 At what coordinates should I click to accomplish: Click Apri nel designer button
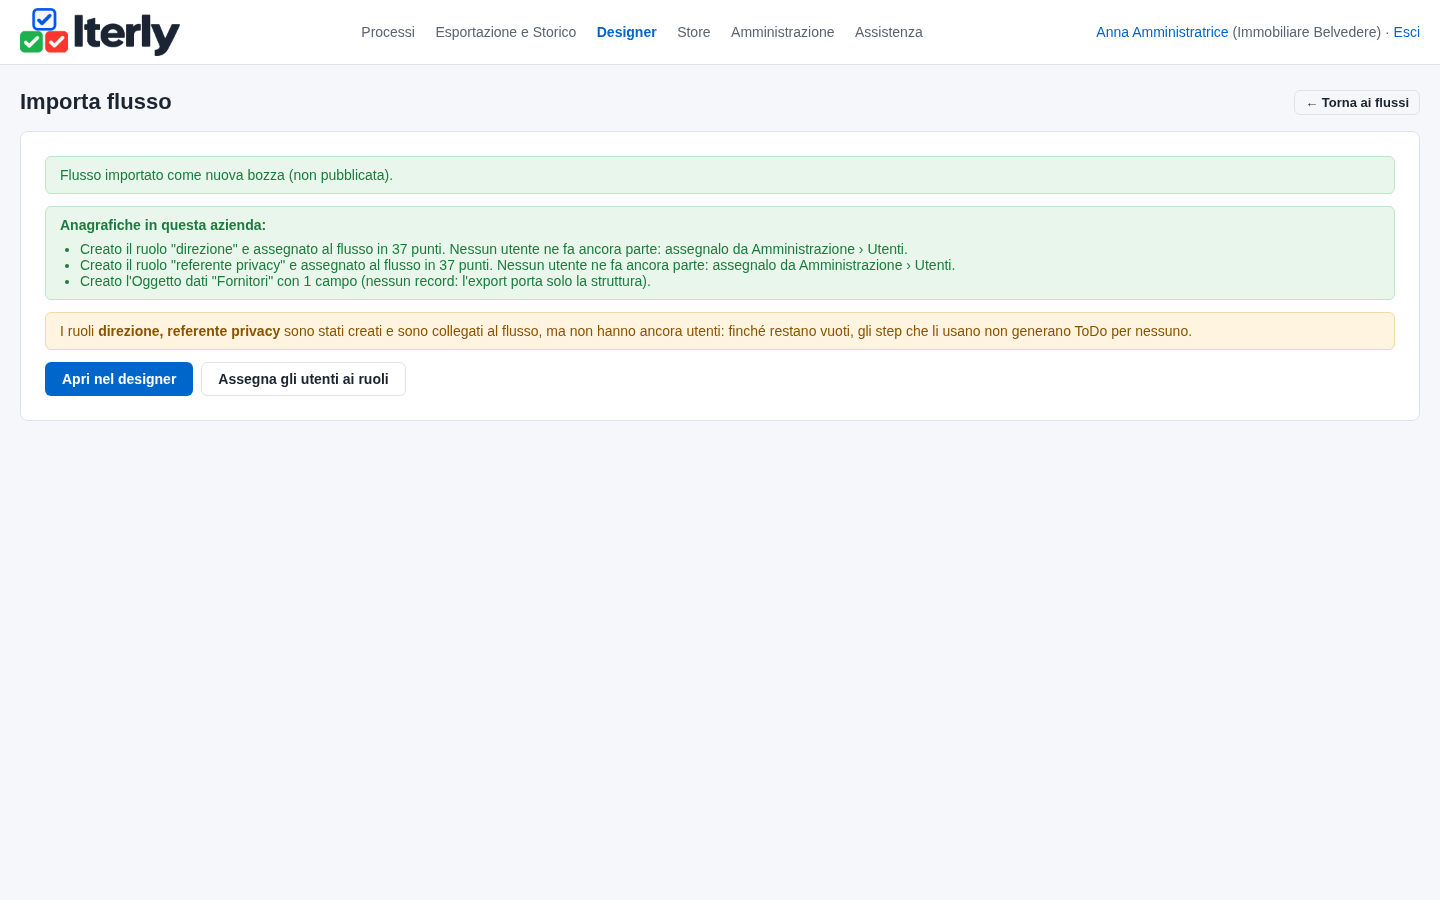coord(119,379)
